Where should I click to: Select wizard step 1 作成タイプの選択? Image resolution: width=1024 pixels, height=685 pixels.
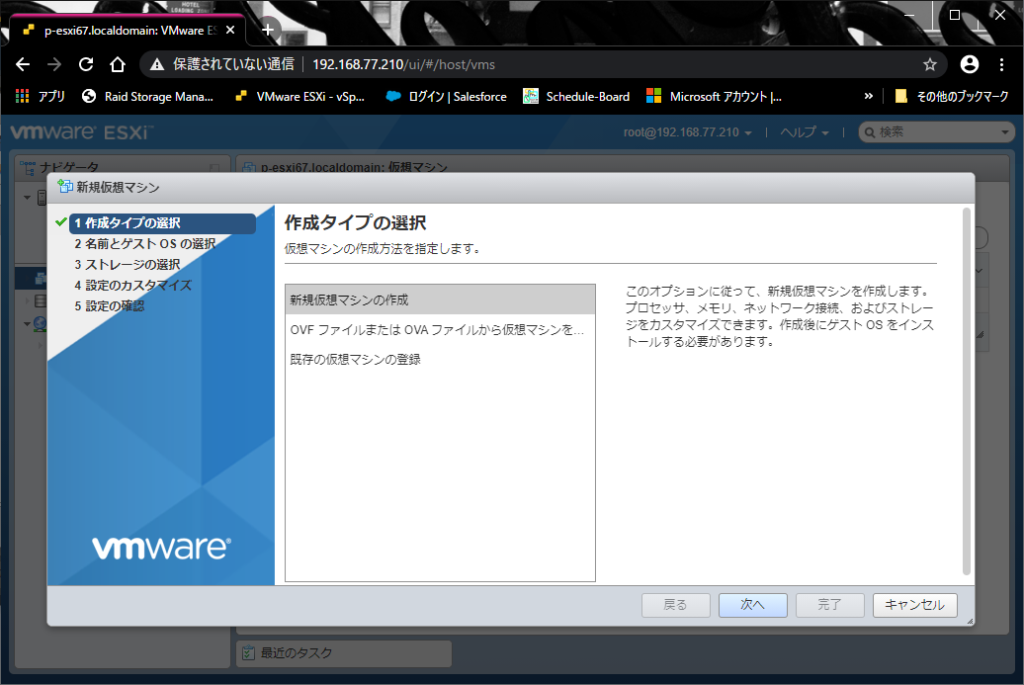(161, 223)
